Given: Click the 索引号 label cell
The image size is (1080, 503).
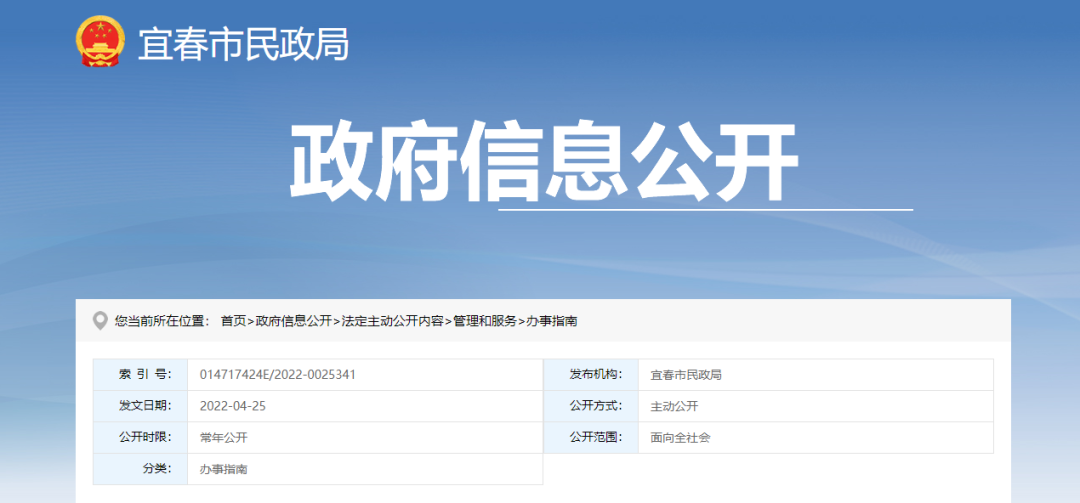Looking at the screenshot, I should click(x=141, y=375).
